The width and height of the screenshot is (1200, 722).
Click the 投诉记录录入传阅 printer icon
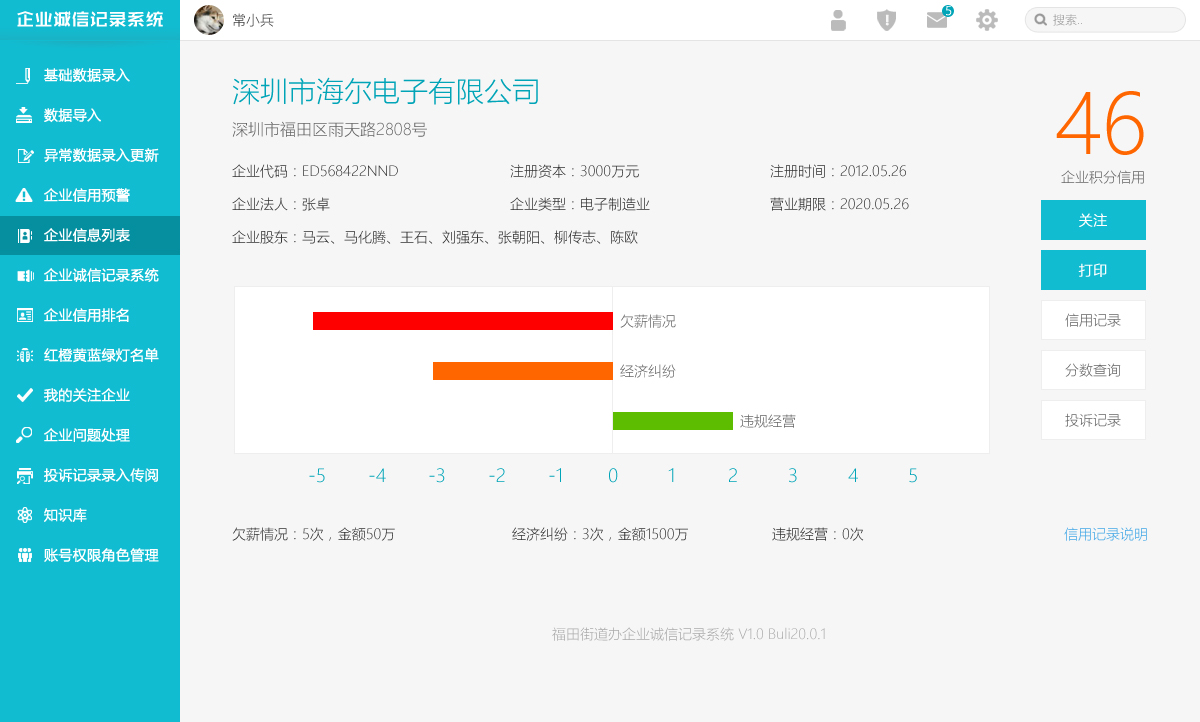pos(25,475)
